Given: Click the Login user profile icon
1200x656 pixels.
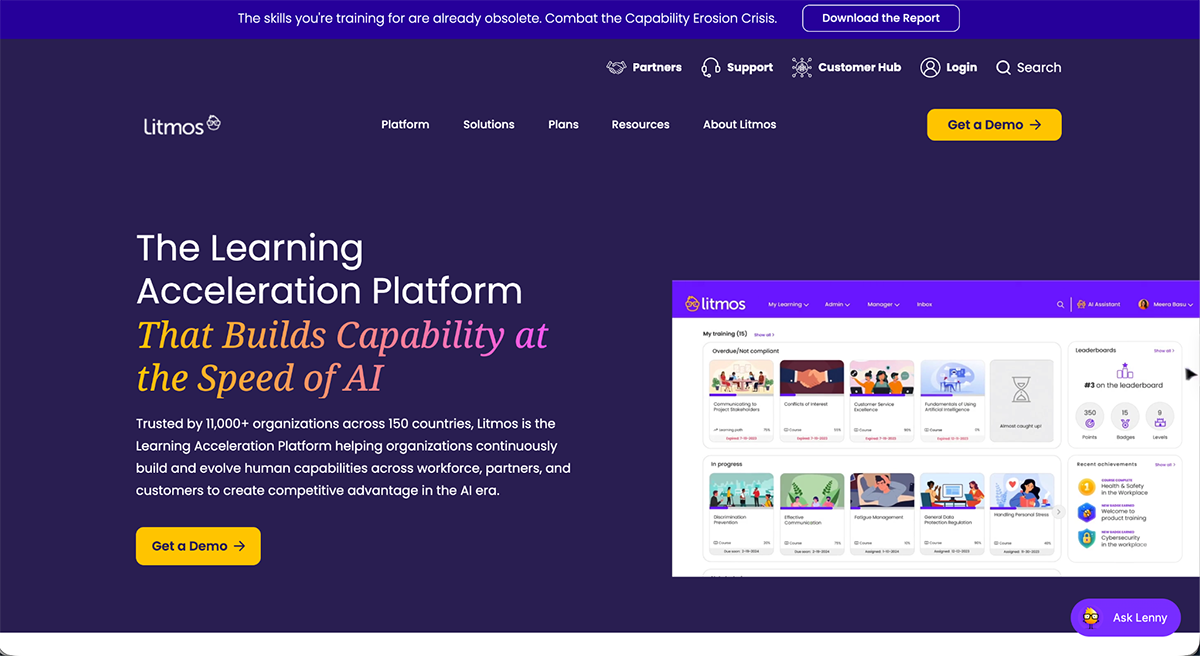Looking at the screenshot, I should (930, 67).
